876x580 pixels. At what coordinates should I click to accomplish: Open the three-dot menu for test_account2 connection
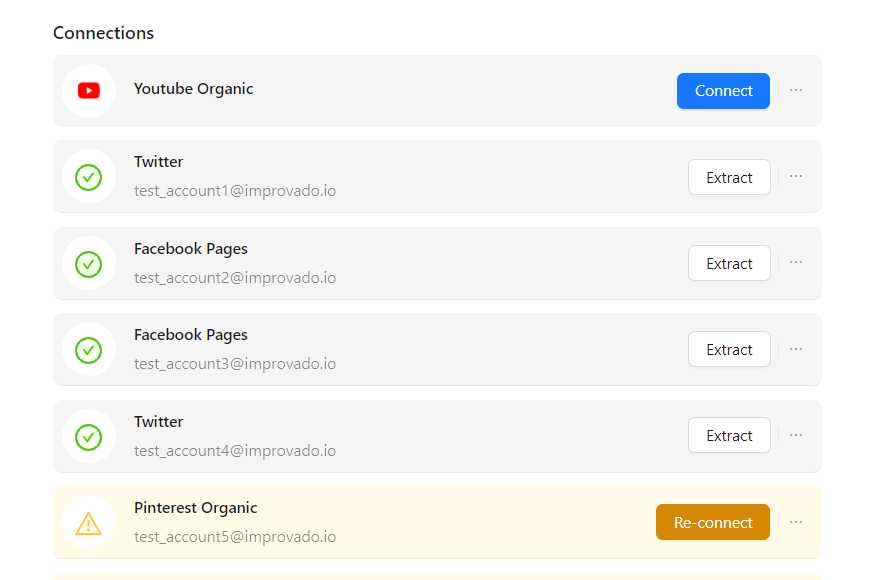pos(796,262)
